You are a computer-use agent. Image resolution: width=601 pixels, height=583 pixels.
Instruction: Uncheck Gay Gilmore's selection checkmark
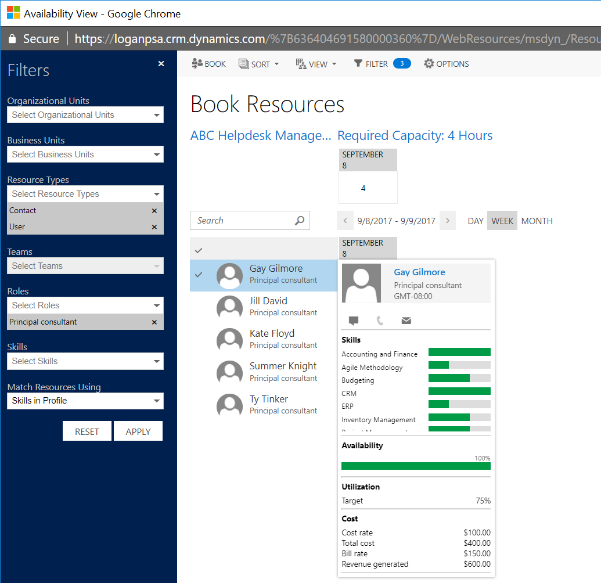(x=198, y=275)
